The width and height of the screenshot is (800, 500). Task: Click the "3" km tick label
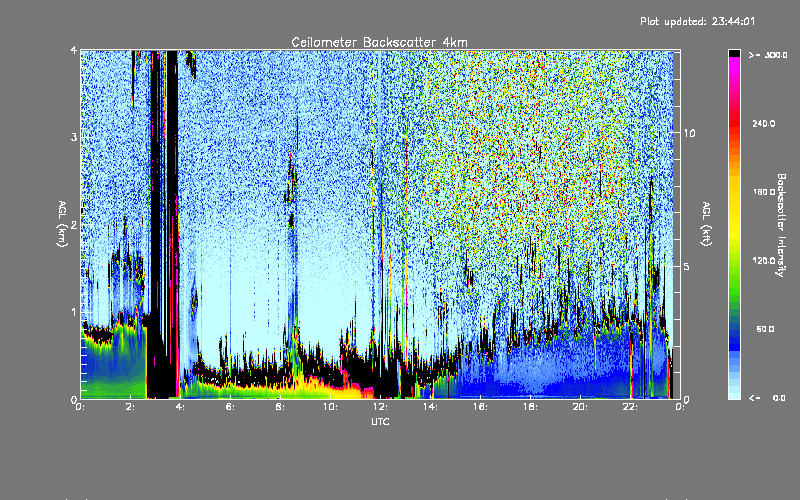[74, 137]
